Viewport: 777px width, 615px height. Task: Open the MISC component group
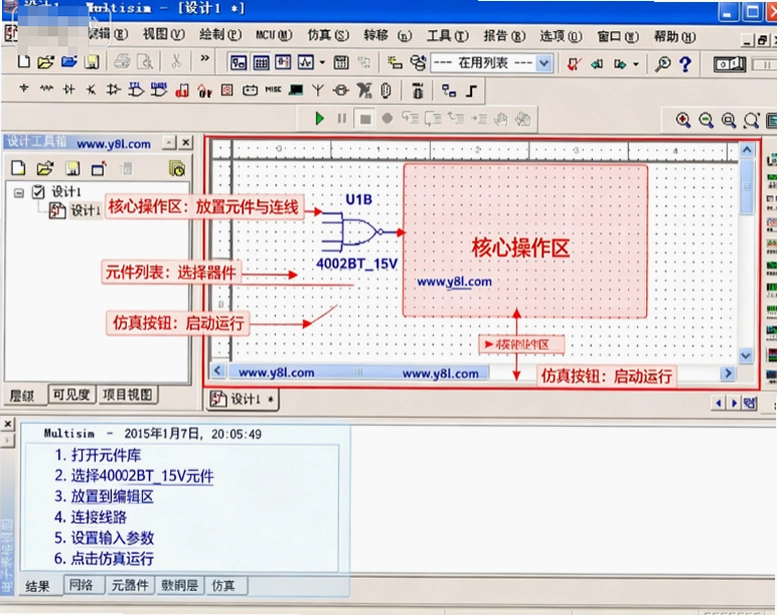[273, 90]
